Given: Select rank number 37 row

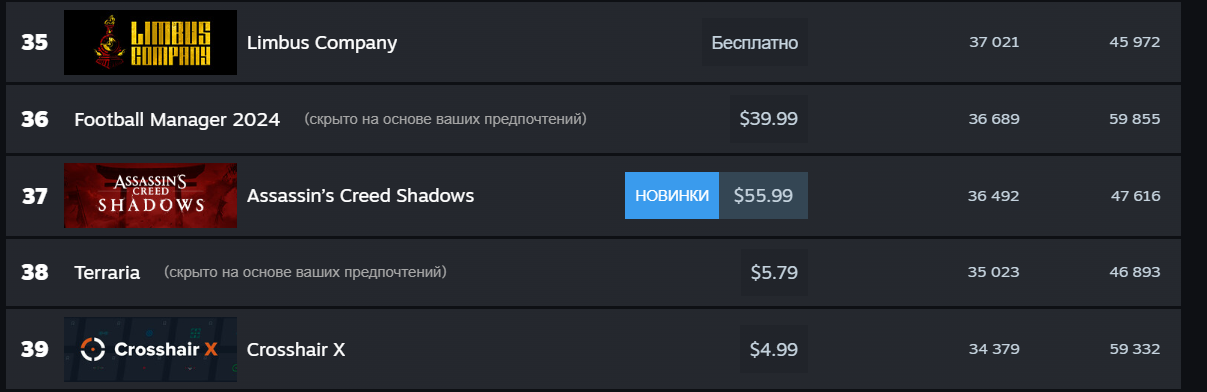Looking at the screenshot, I should pyautogui.click(x=593, y=195).
